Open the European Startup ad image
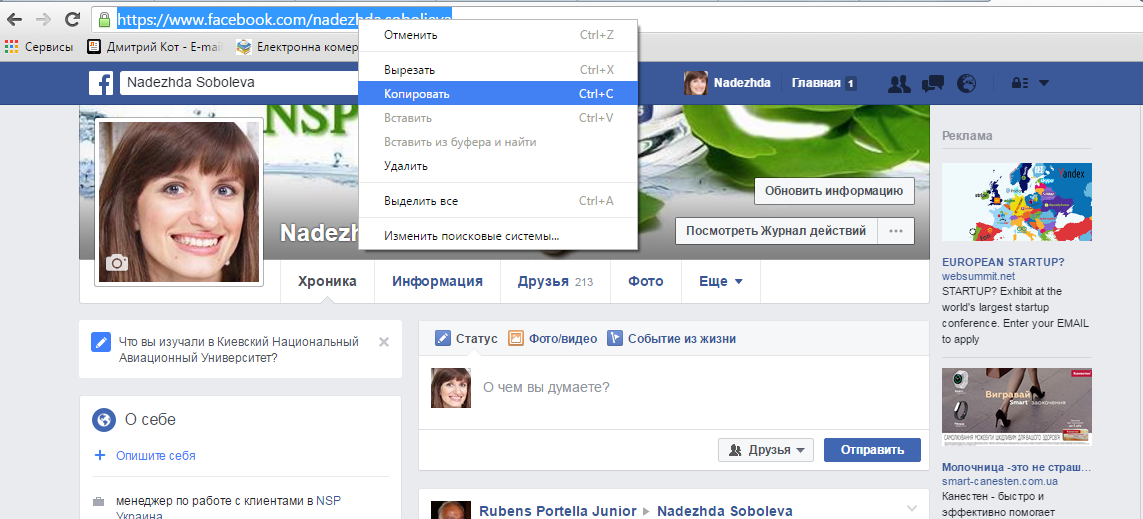Viewport: 1143px width, 519px height. pyautogui.click(x=1017, y=202)
